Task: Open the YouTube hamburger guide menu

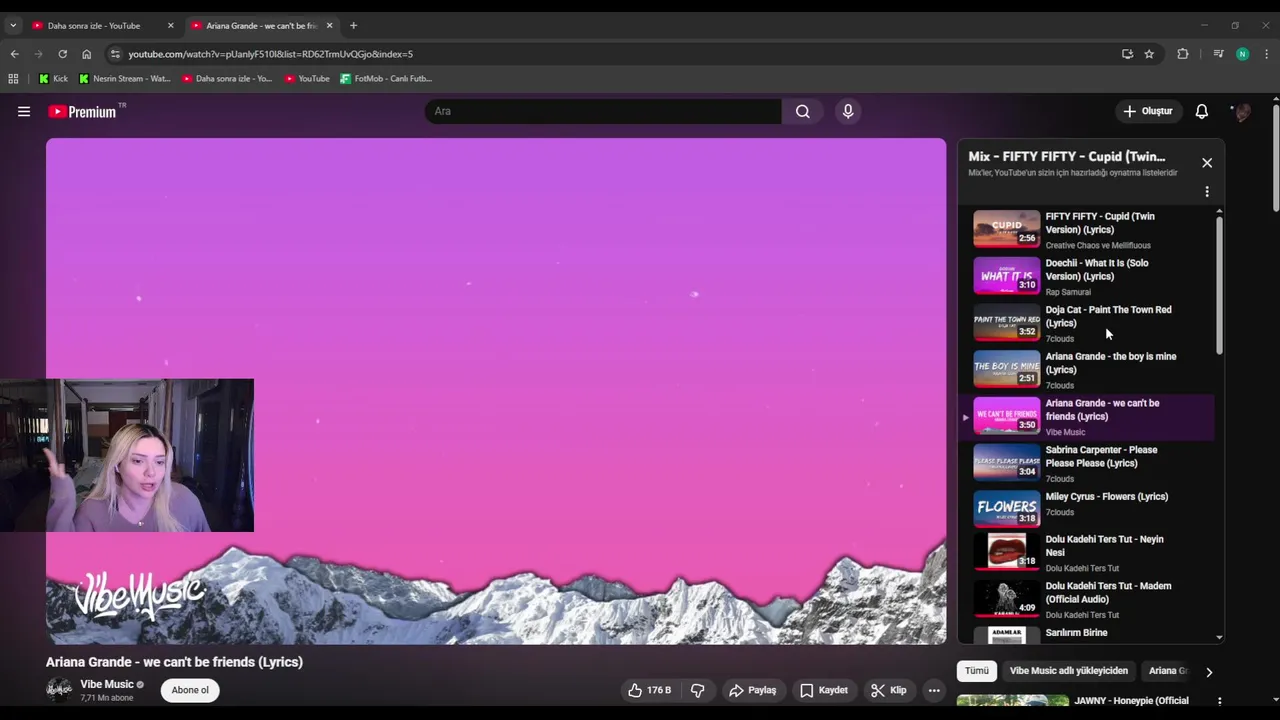Action: coord(24,111)
